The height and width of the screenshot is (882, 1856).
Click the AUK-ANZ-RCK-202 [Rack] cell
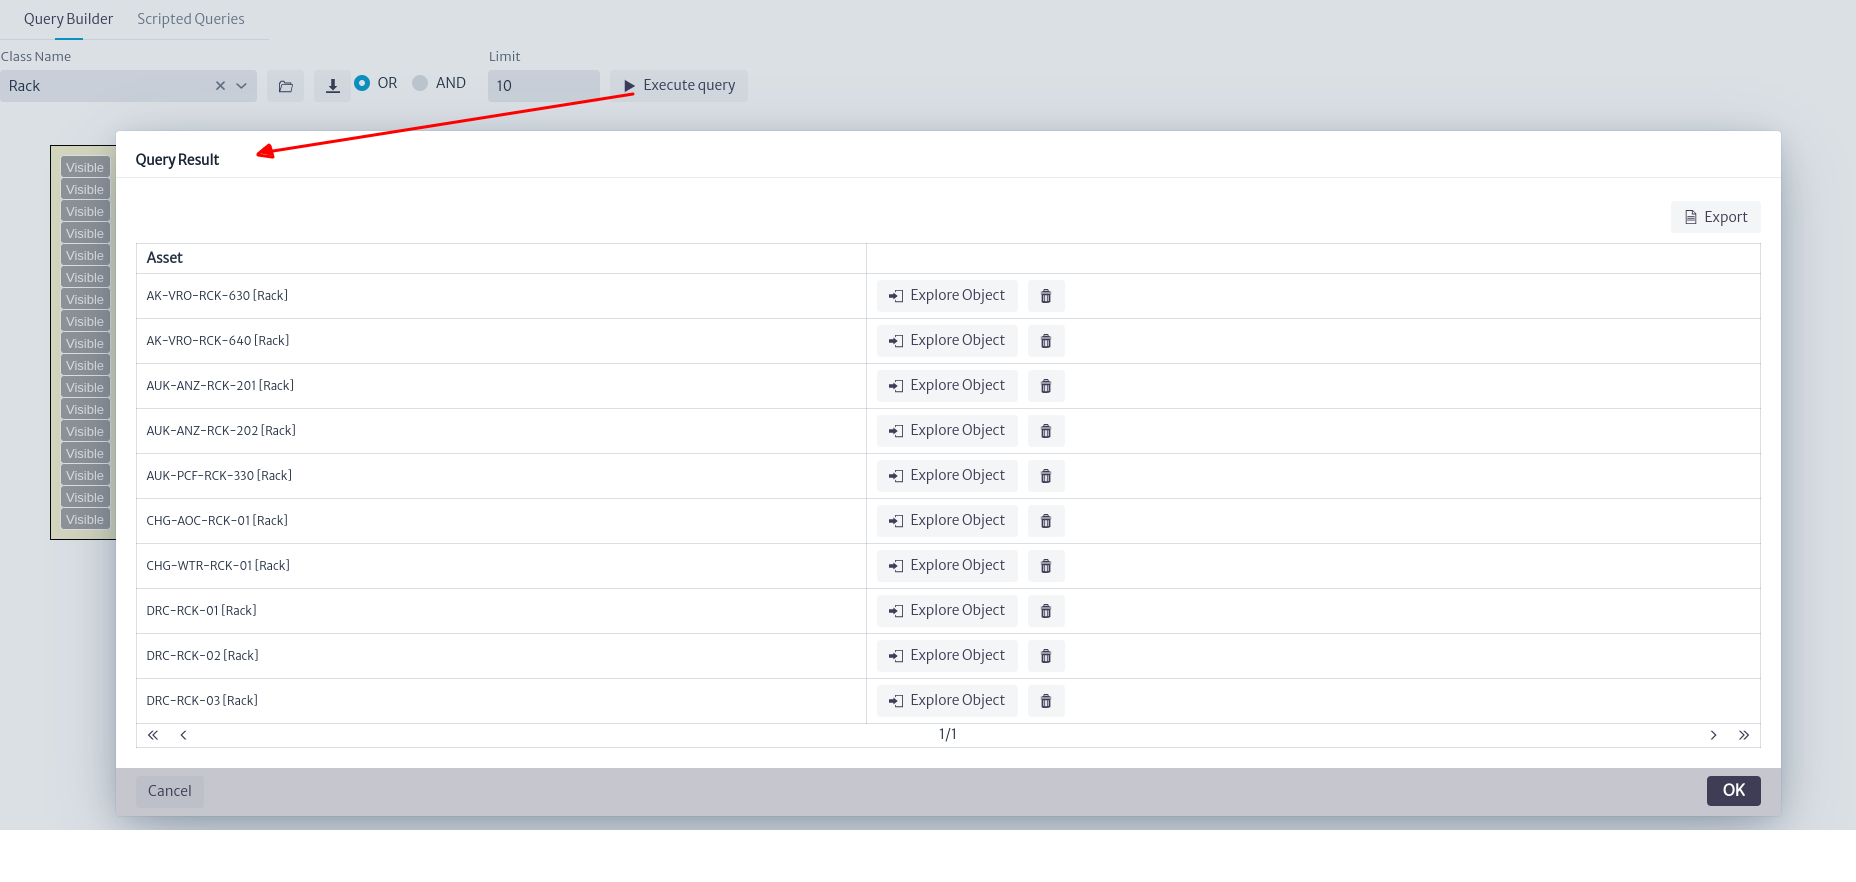coord(501,431)
